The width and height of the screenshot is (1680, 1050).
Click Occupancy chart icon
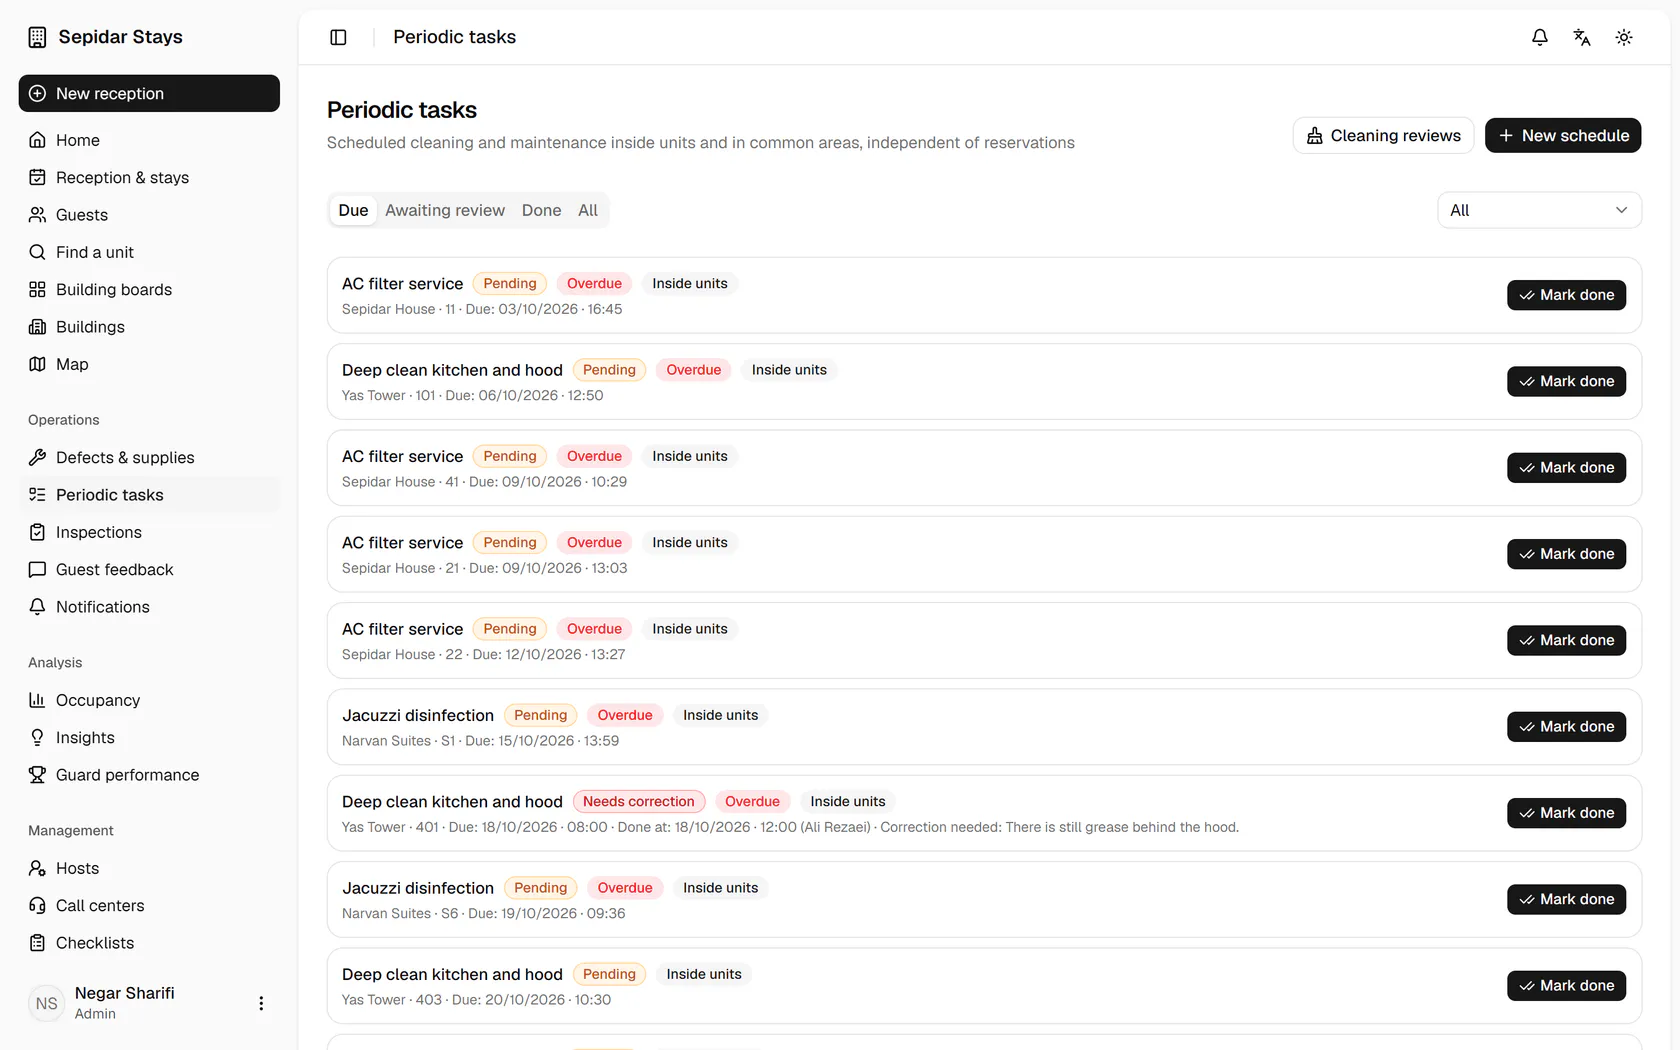click(37, 700)
